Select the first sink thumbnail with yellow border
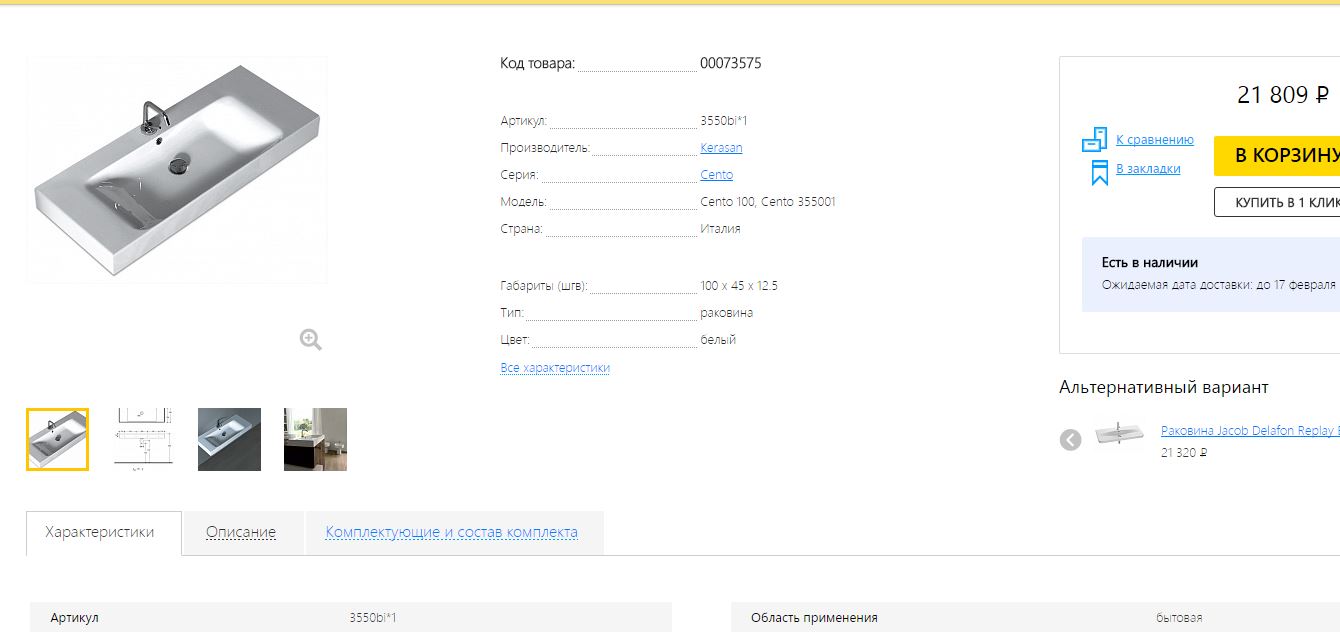Screen dimensions: 1340x641 [x=58, y=439]
